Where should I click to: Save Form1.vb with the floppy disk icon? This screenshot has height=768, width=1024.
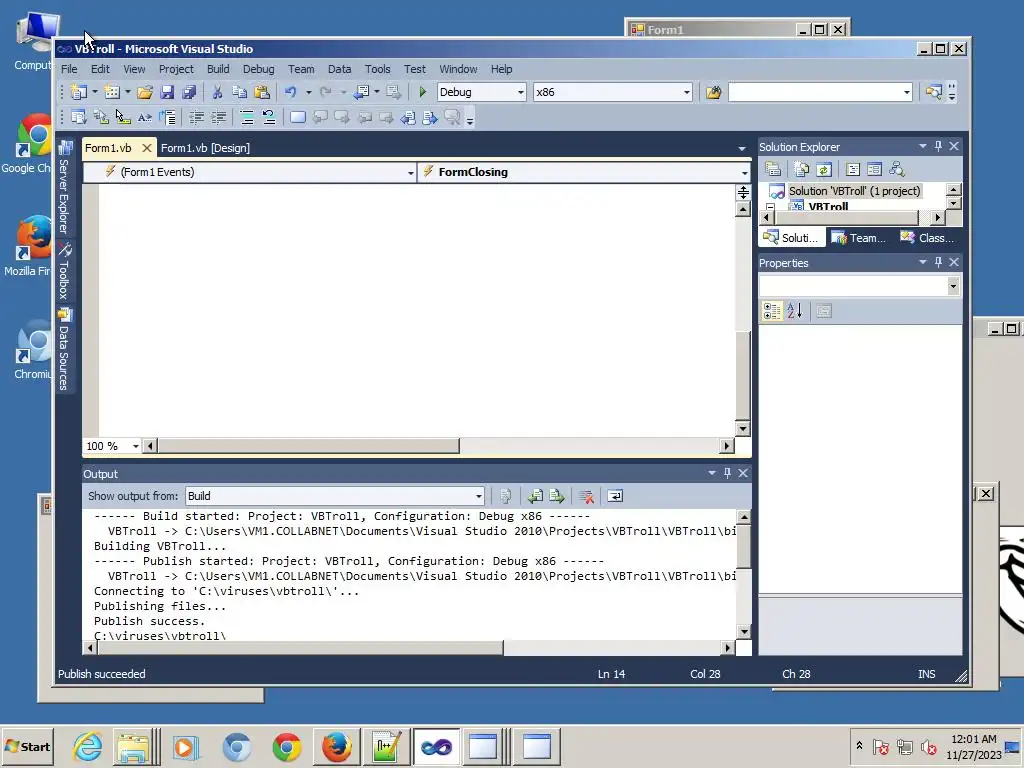point(167,92)
